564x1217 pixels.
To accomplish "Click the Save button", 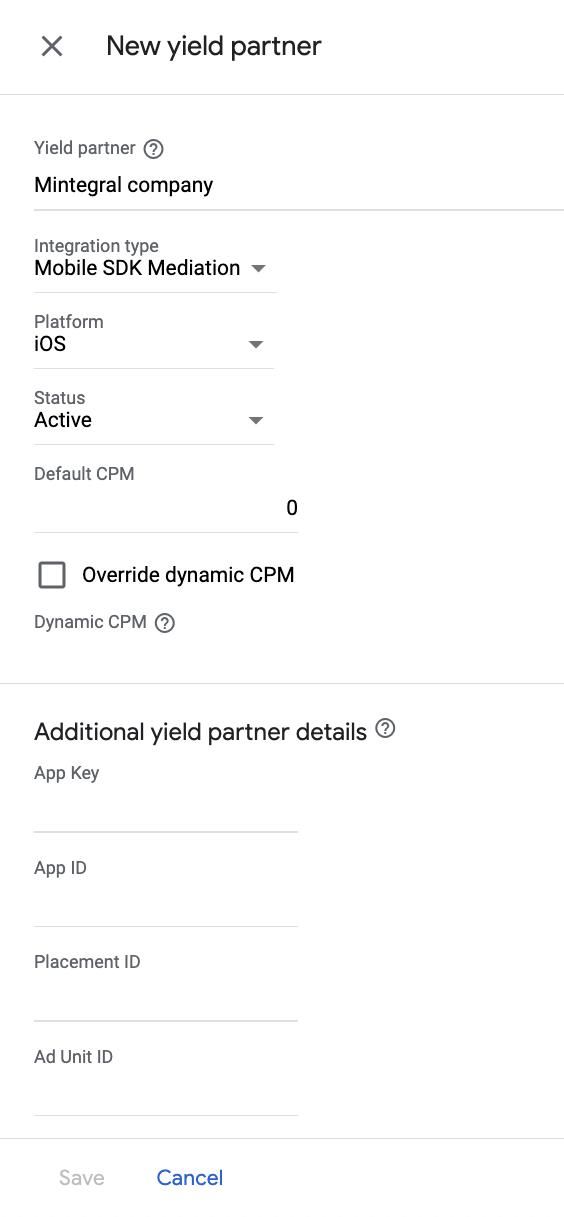I will (82, 1178).
